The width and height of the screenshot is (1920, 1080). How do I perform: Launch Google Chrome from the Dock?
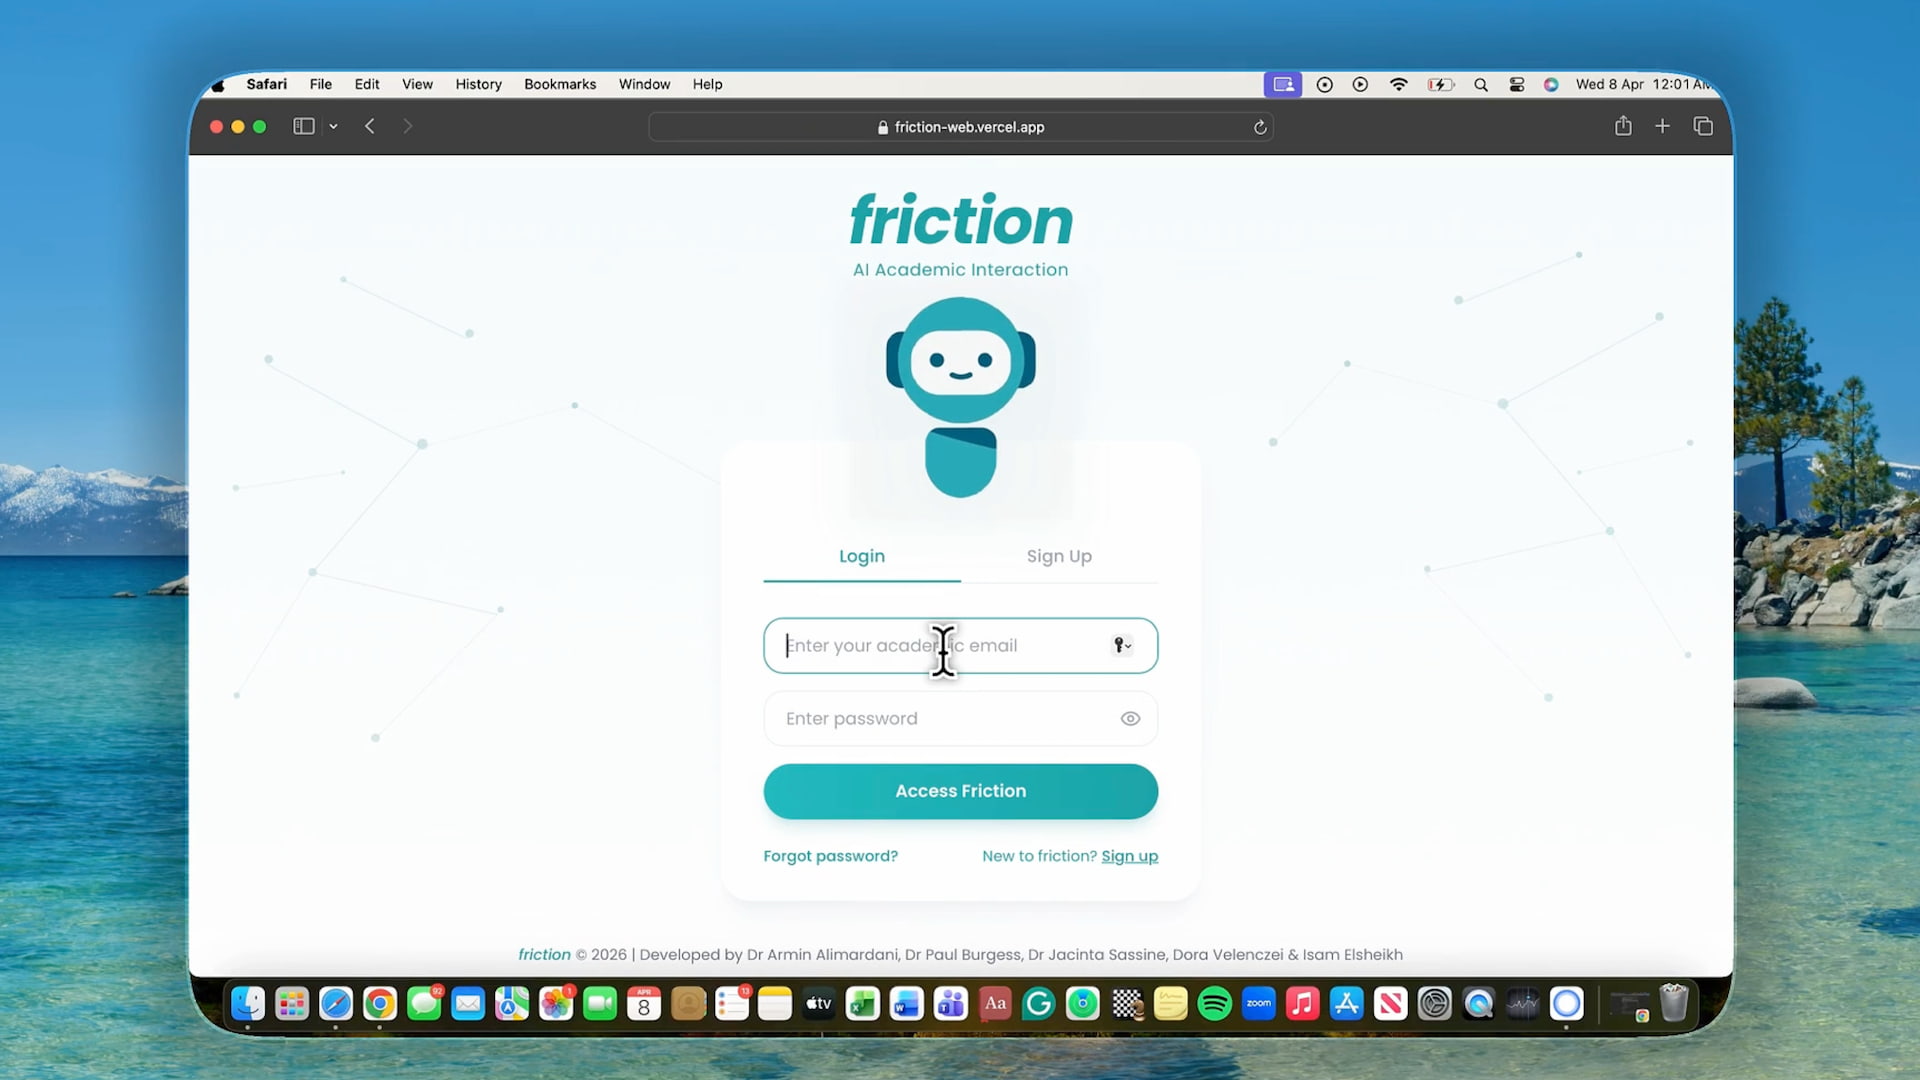click(x=380, y=1003)
